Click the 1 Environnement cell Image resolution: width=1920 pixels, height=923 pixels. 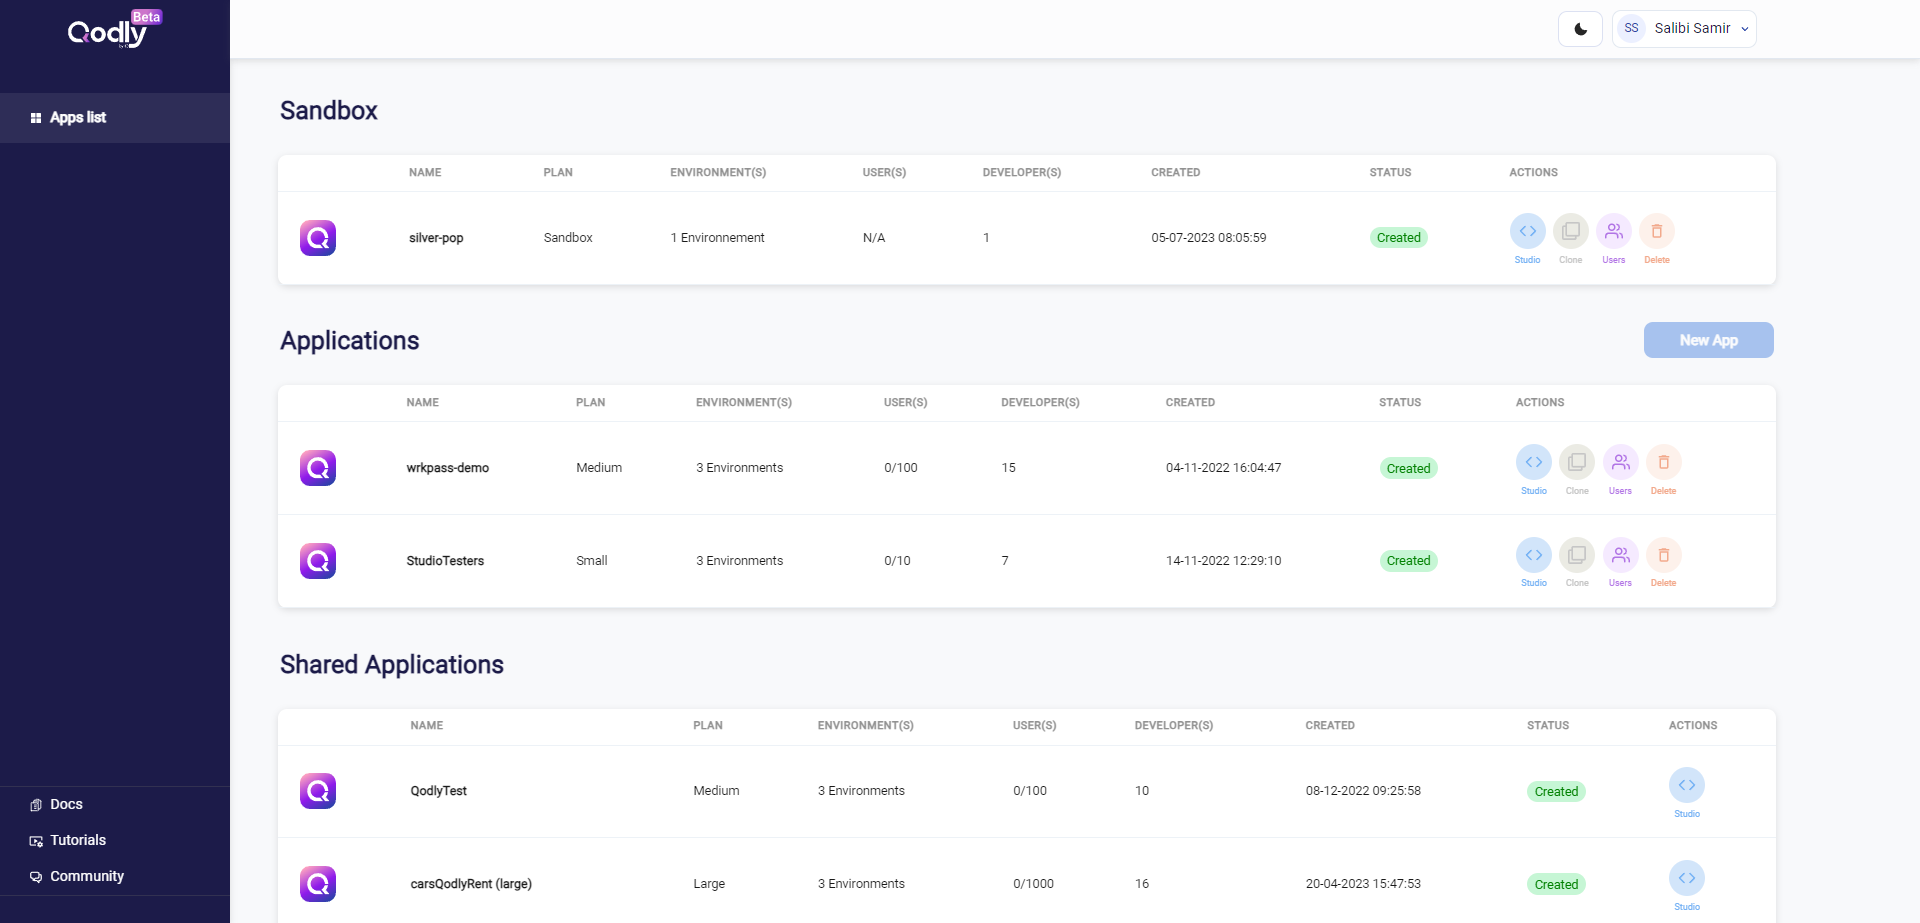click(x=717, y=238)
